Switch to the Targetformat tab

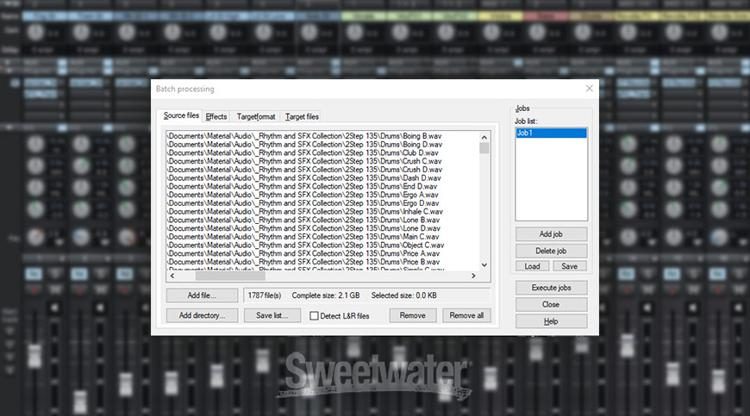256,117
